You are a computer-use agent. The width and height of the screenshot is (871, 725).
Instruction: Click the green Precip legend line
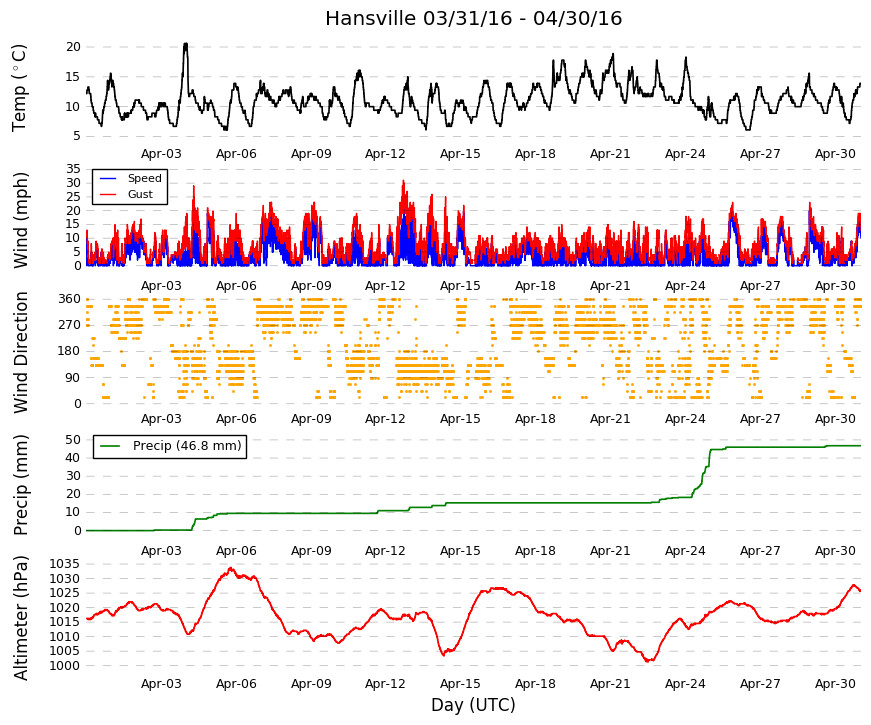click(x=110, y=446)
